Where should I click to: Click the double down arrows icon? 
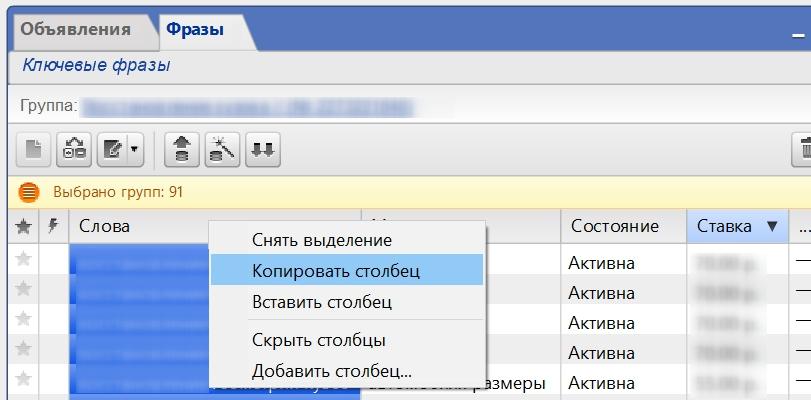coord(263,150)
